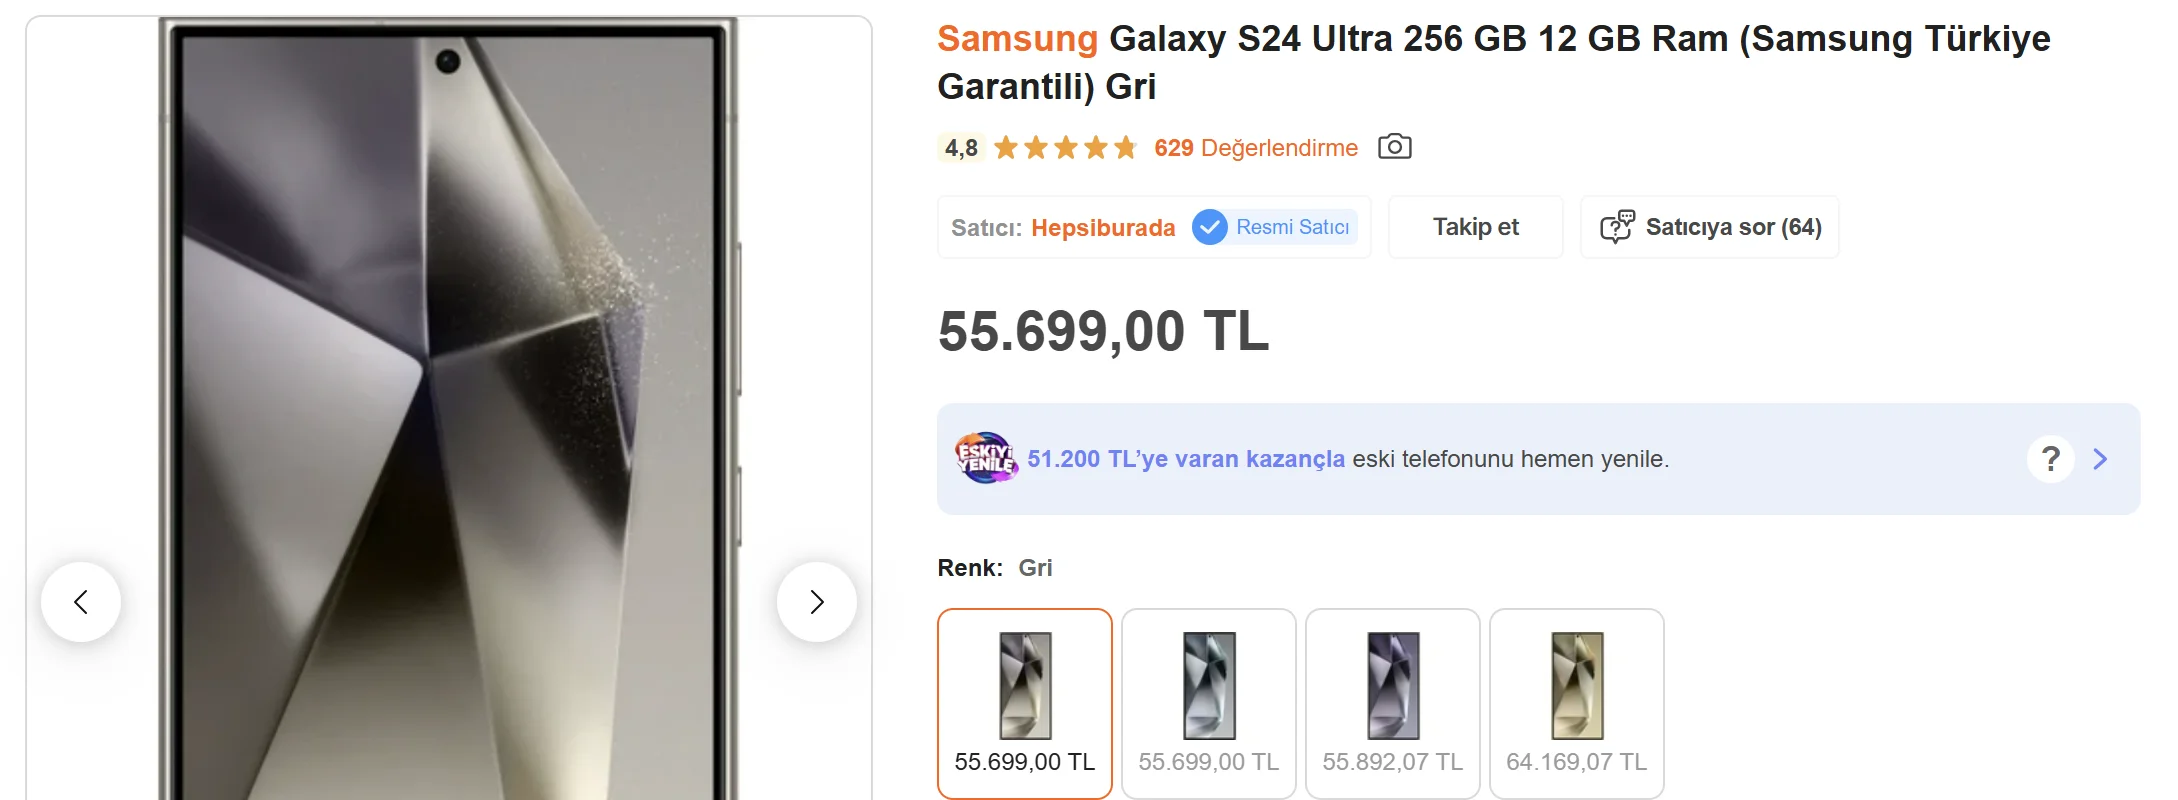Show the next product image
The image size is (2178, 800).
click(817, 602)
